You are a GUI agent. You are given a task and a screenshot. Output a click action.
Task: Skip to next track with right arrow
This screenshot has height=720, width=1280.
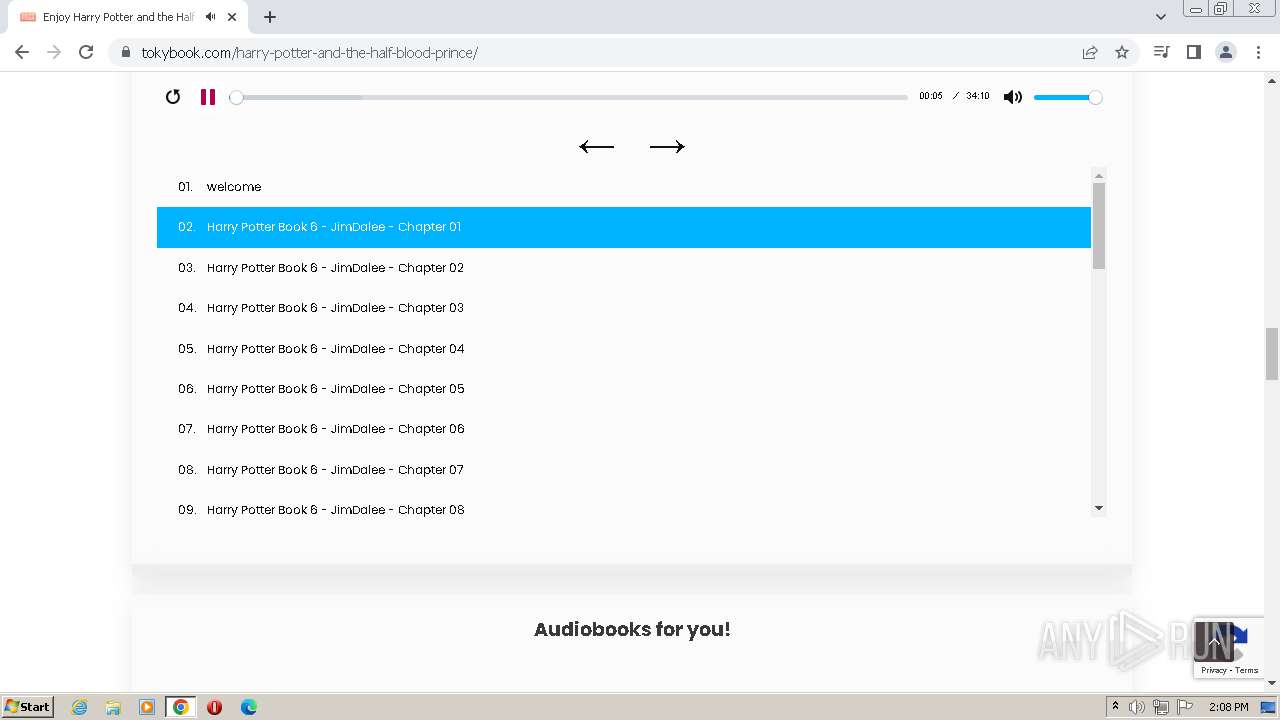point(667,147)
